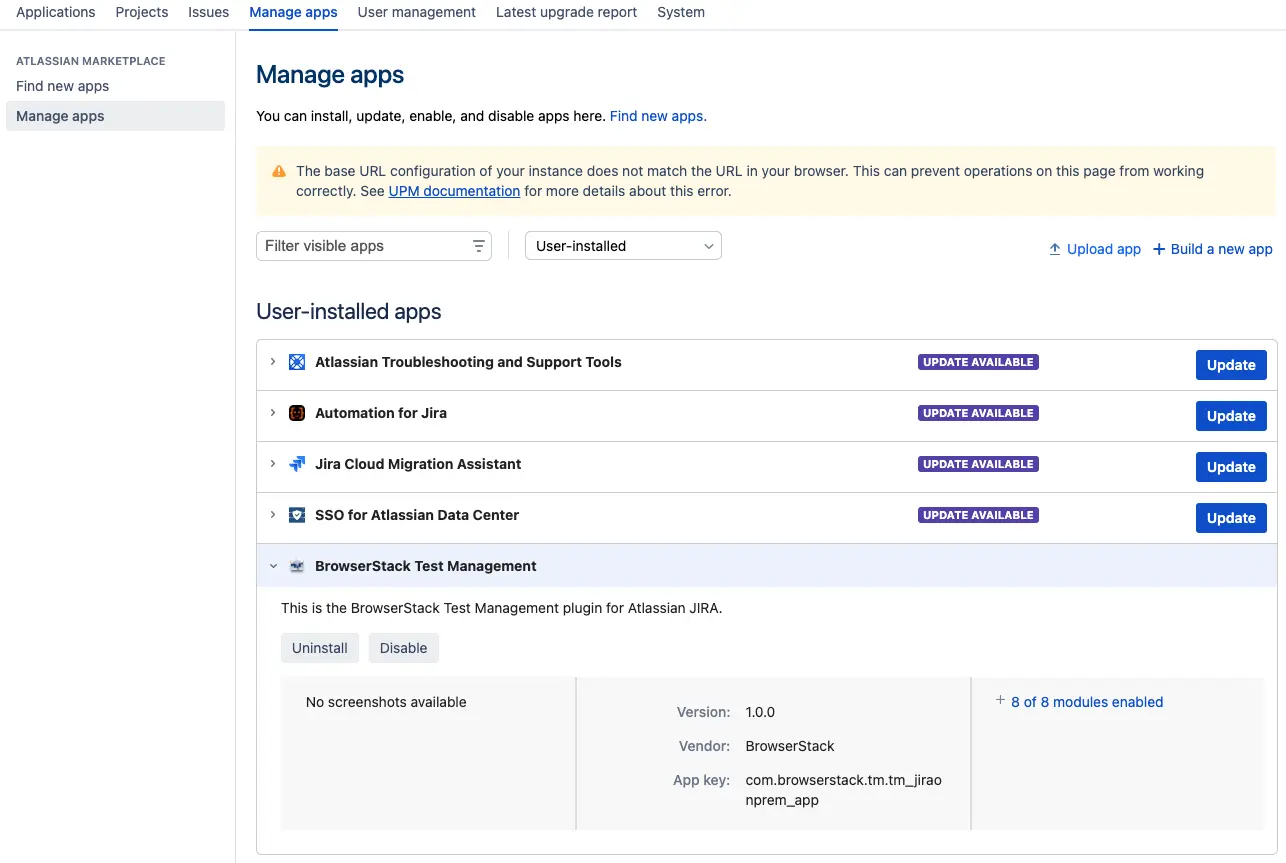
Task: Expand the Atlassian Troubleshooting and Support Tools row
Action: [x=273, y=362]
